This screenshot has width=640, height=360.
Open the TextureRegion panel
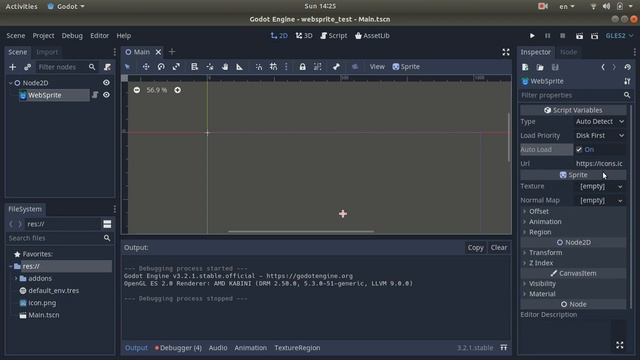tap(297, 348)
